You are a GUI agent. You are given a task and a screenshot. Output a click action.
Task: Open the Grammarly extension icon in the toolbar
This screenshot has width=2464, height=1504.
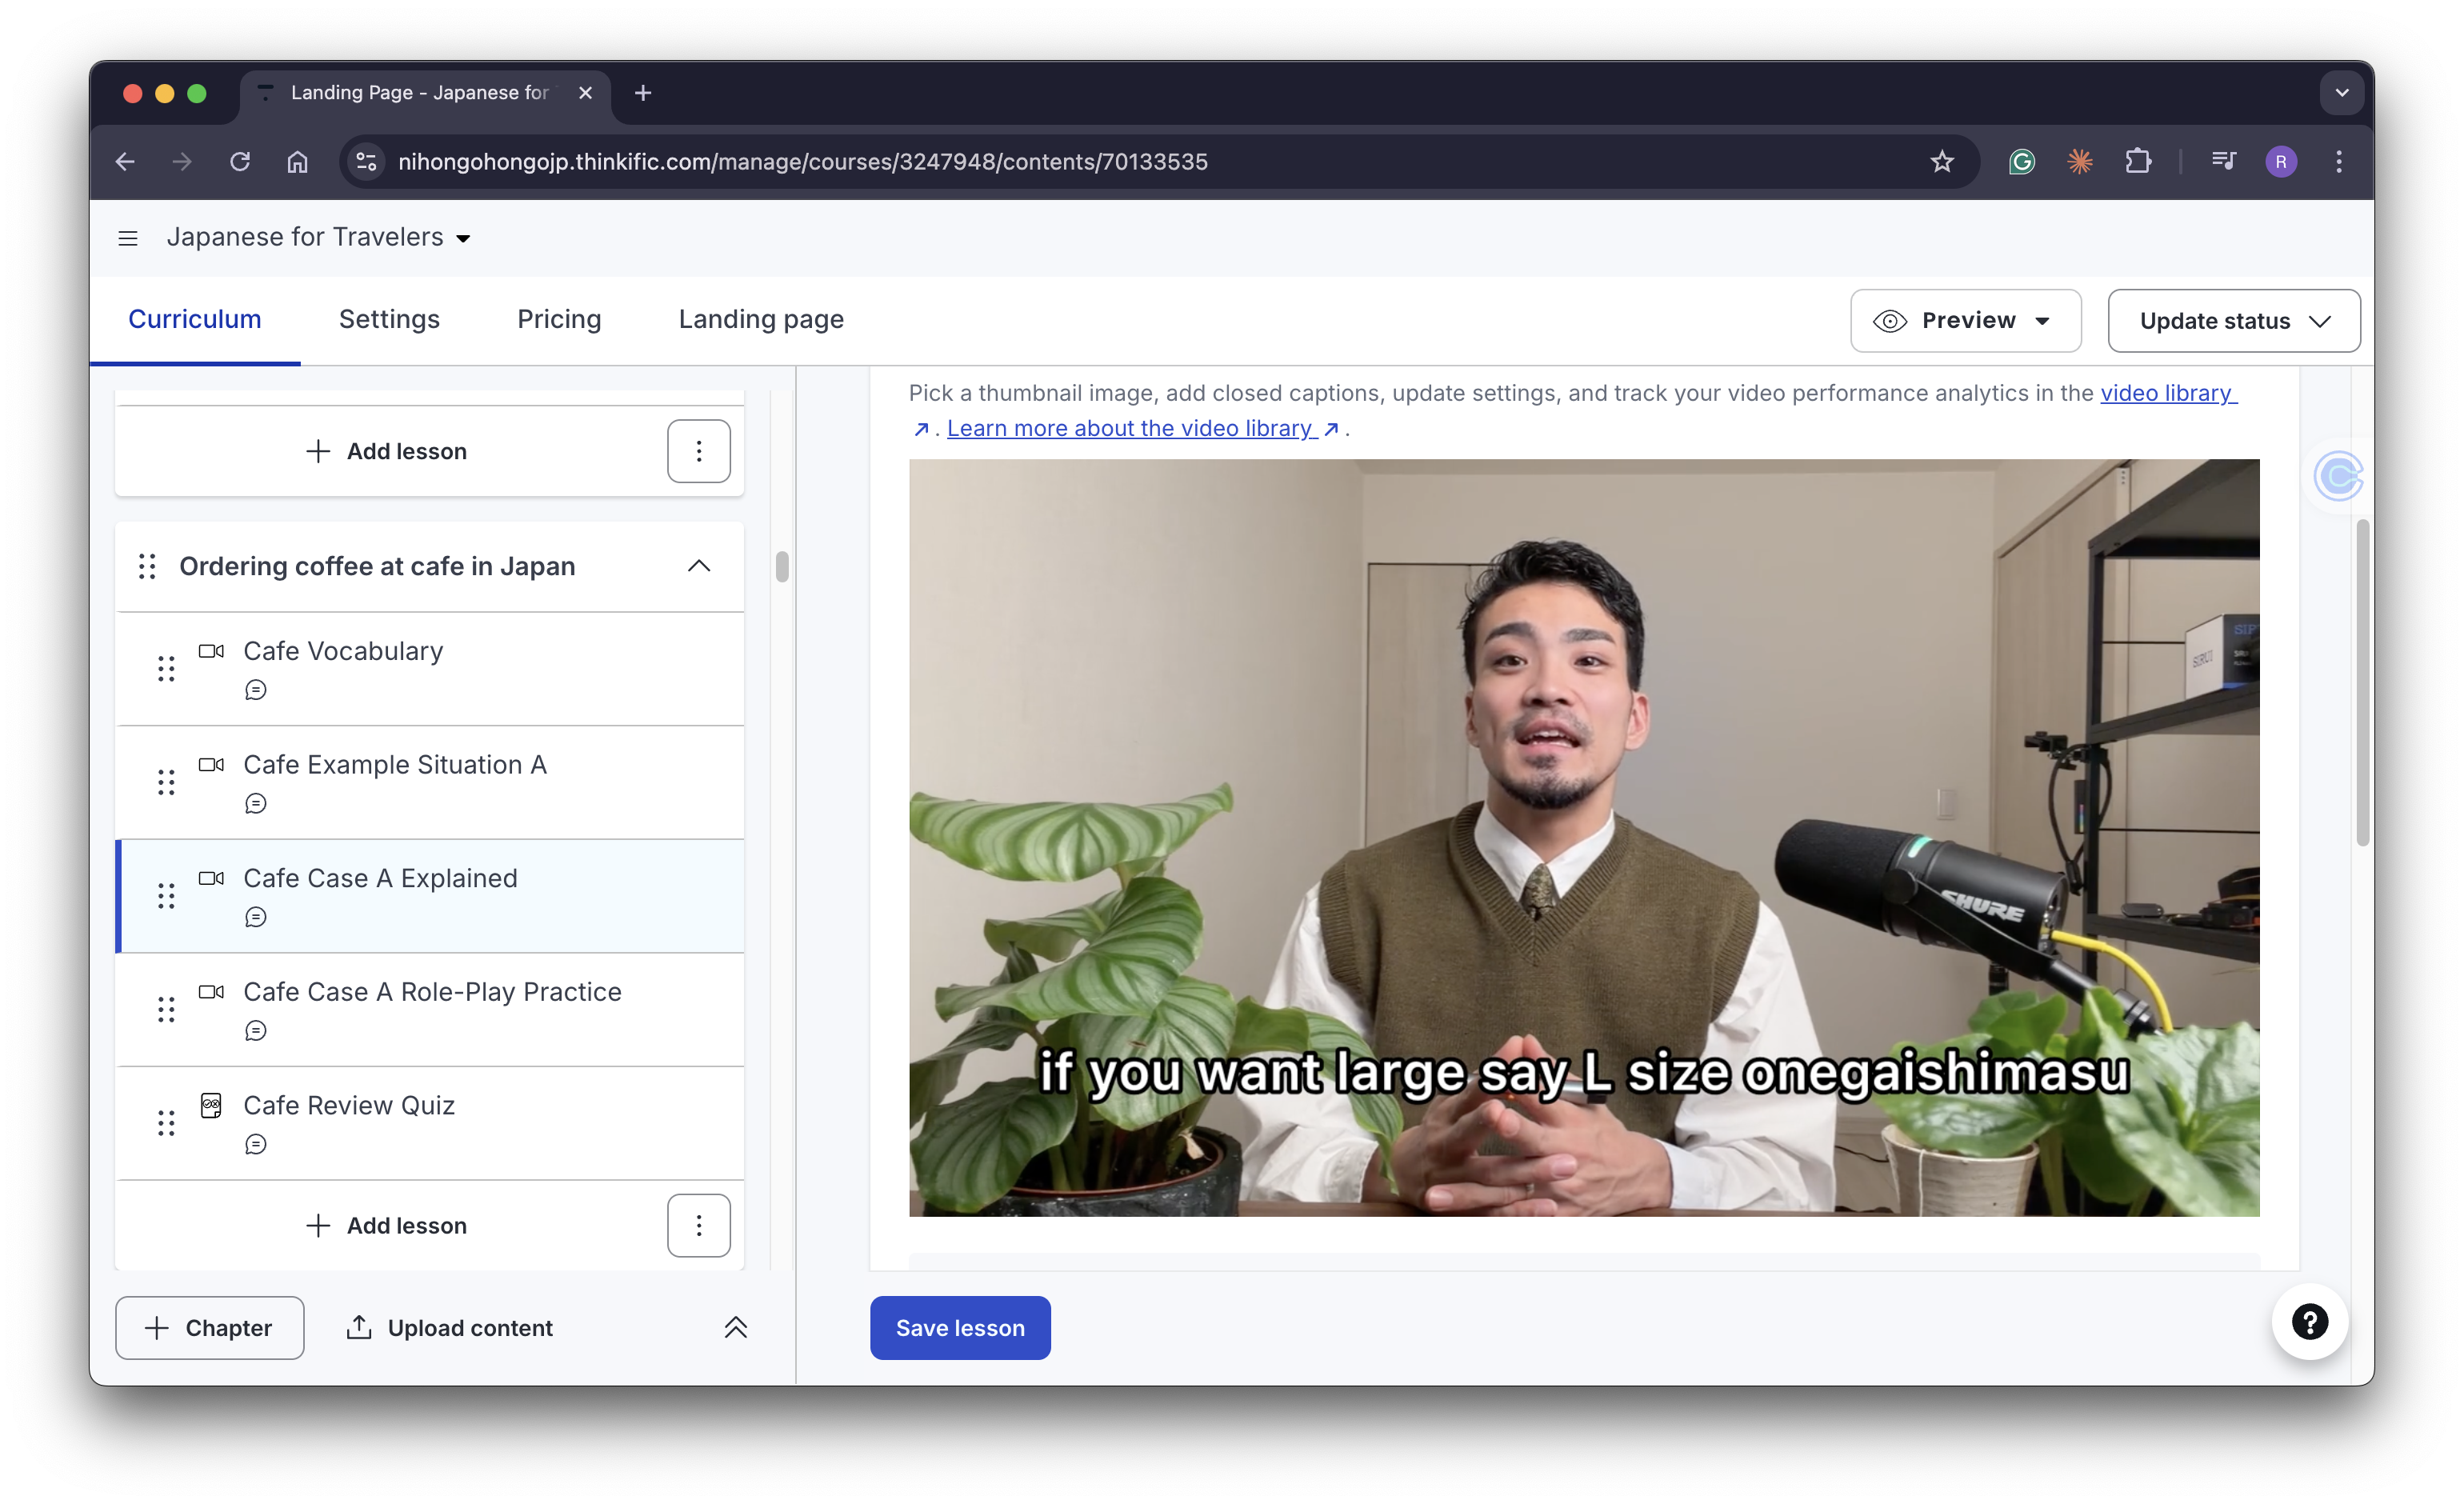(2021, 161)
